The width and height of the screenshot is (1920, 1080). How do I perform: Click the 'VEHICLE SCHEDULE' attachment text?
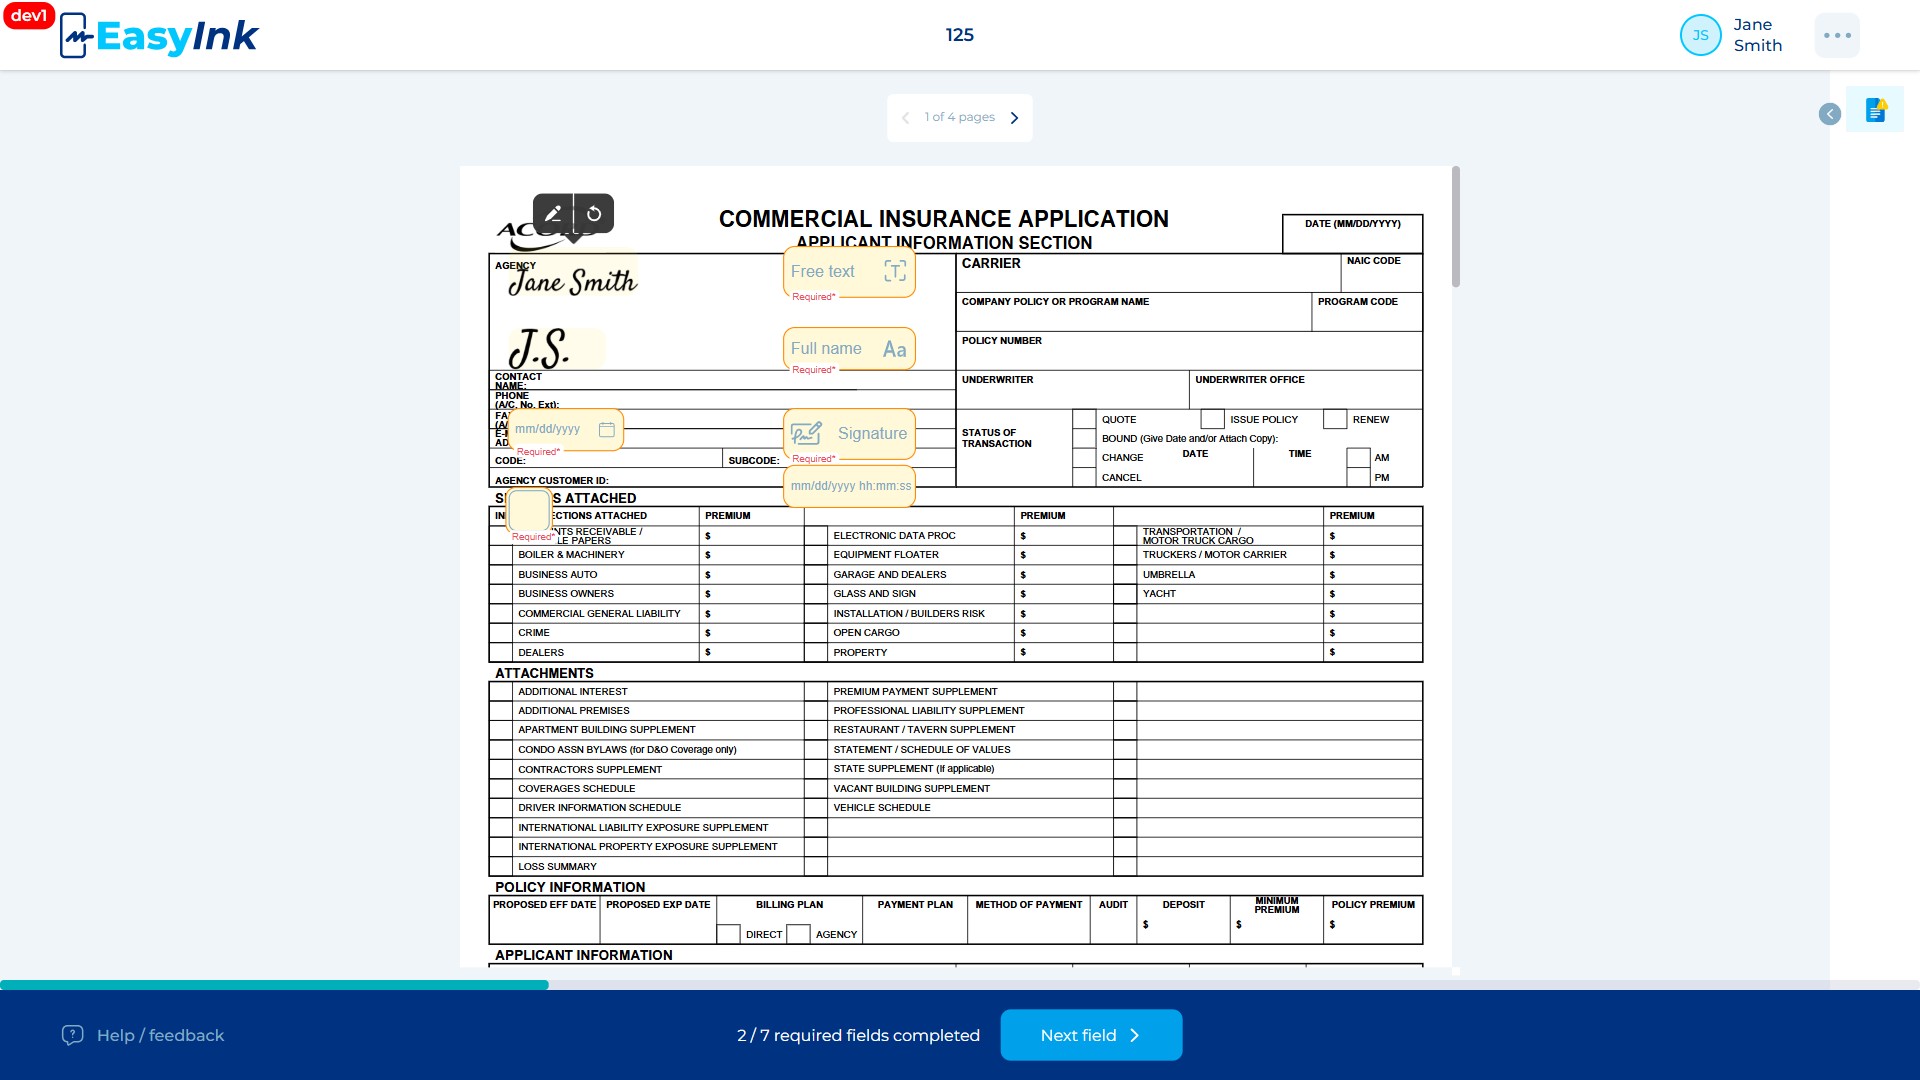[882, 808]
